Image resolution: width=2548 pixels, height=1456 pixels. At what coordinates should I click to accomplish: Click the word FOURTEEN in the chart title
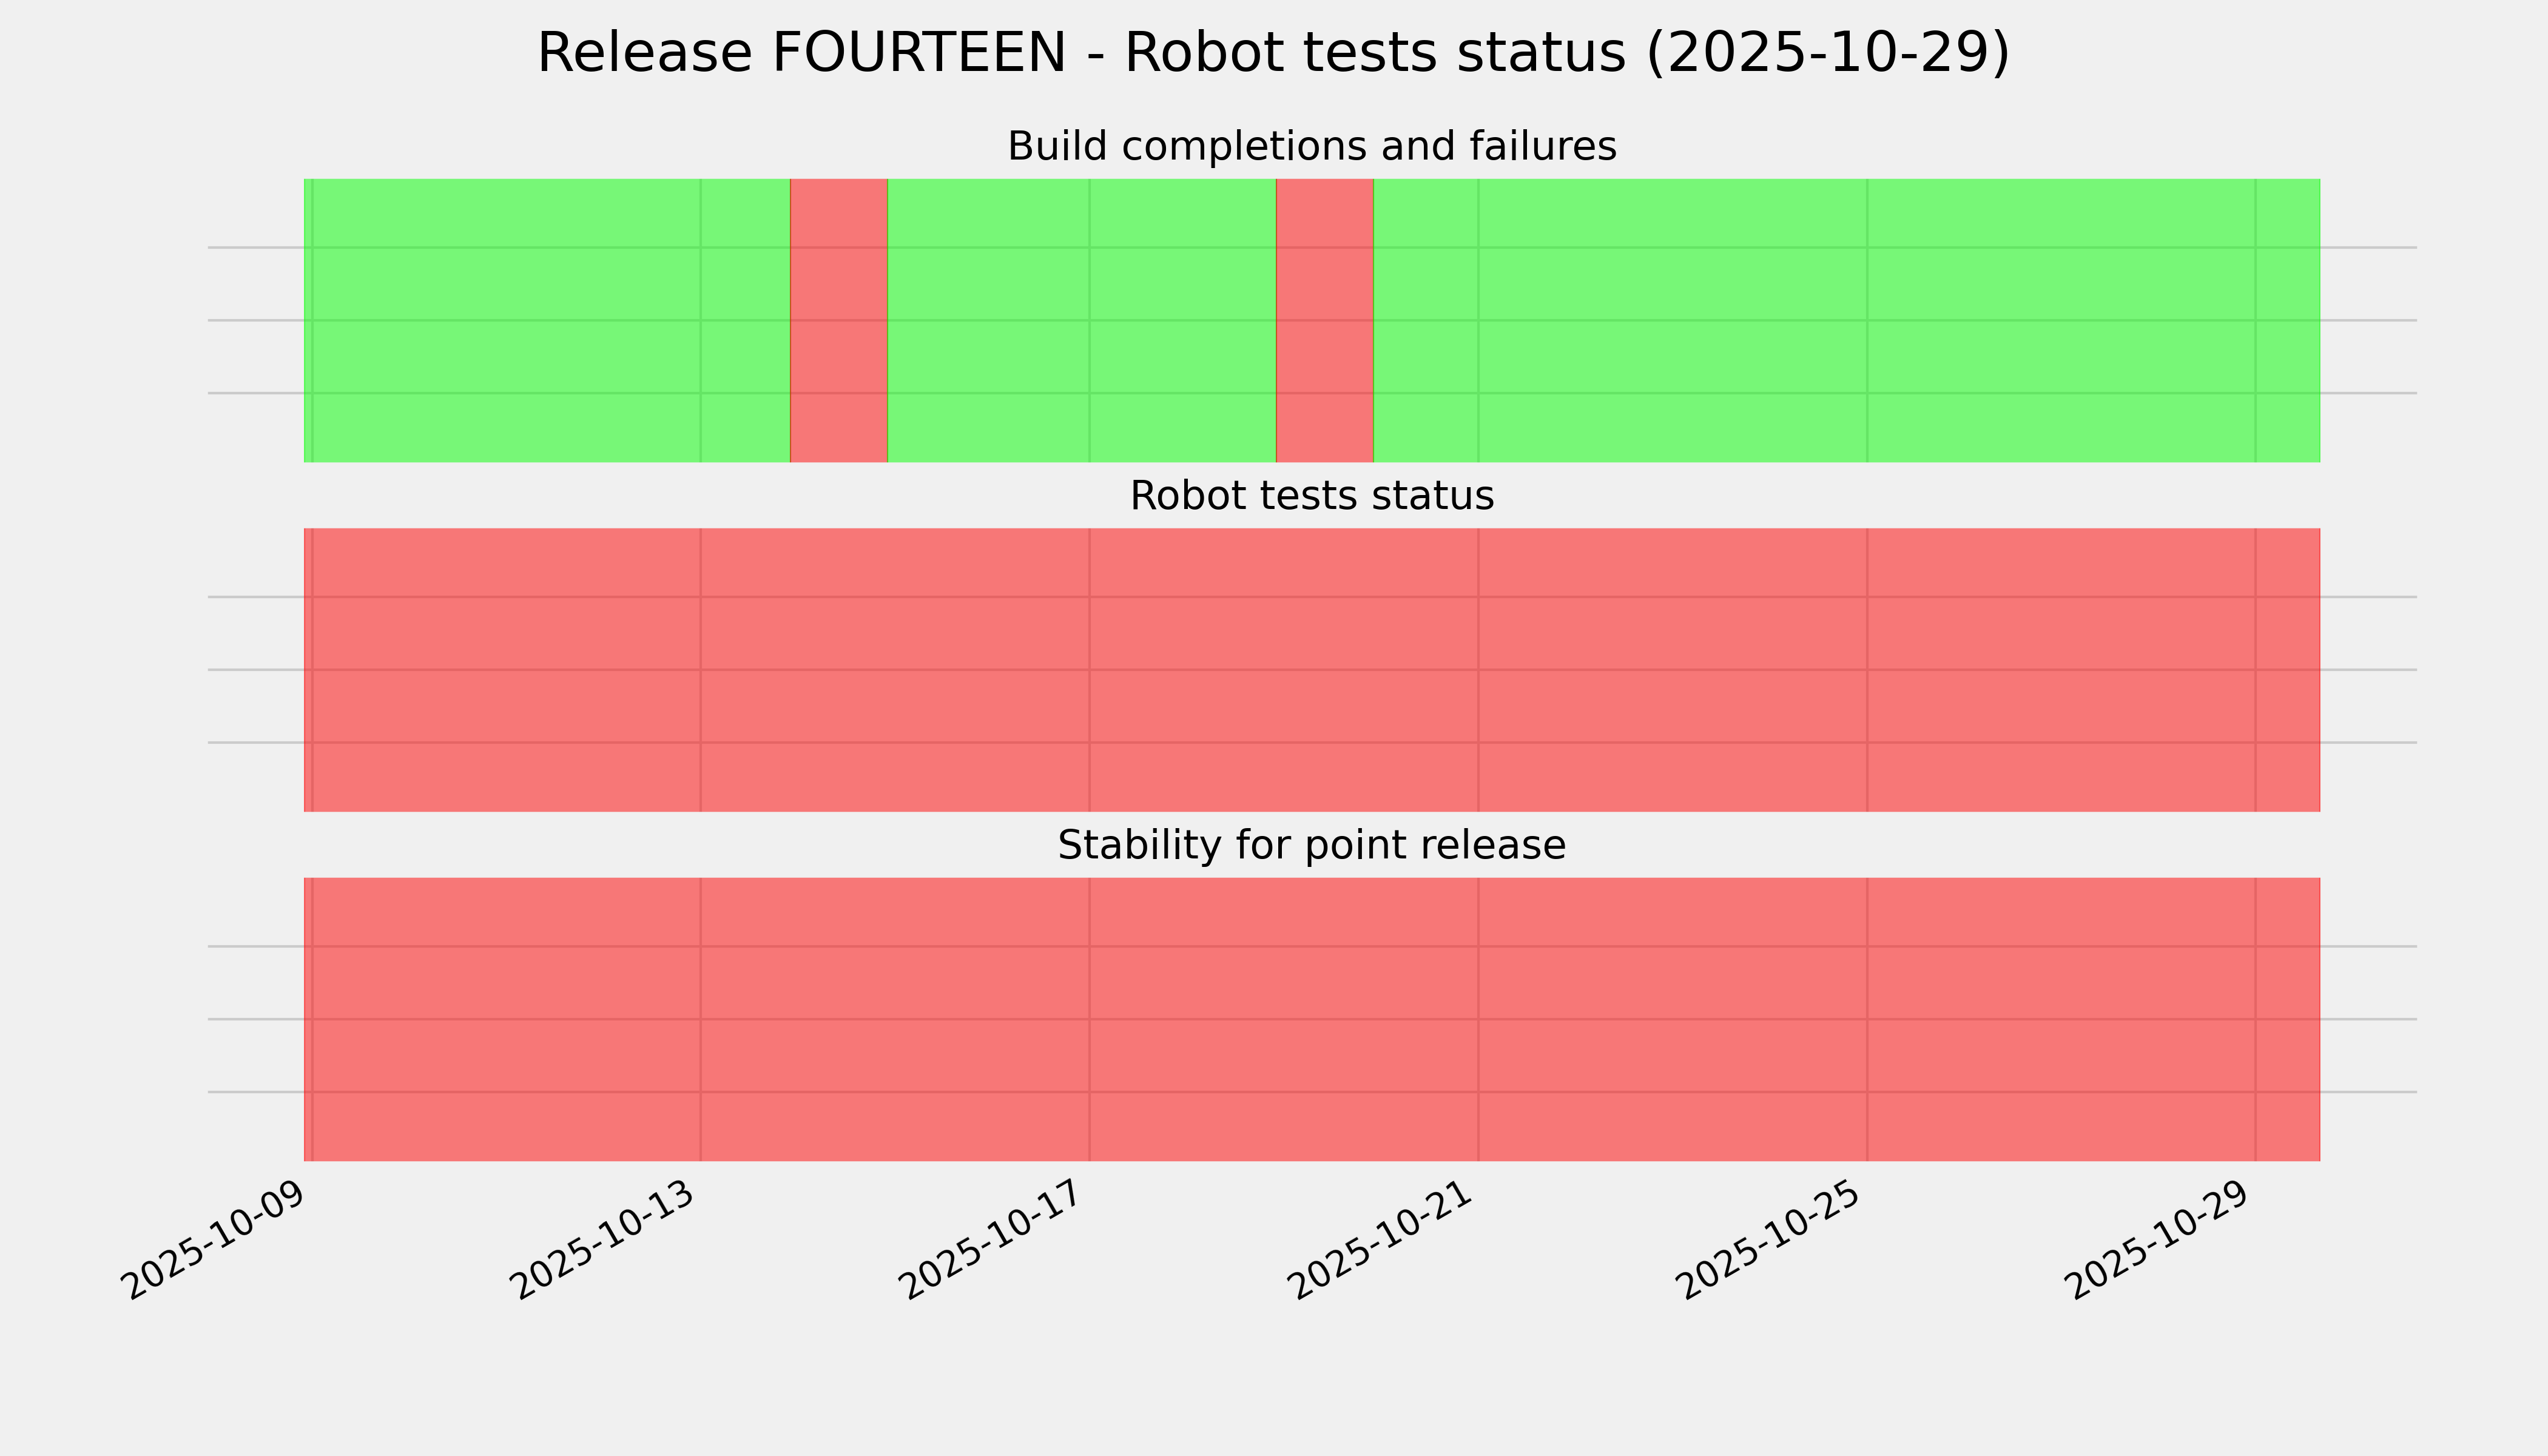click(x=918, y=53)
